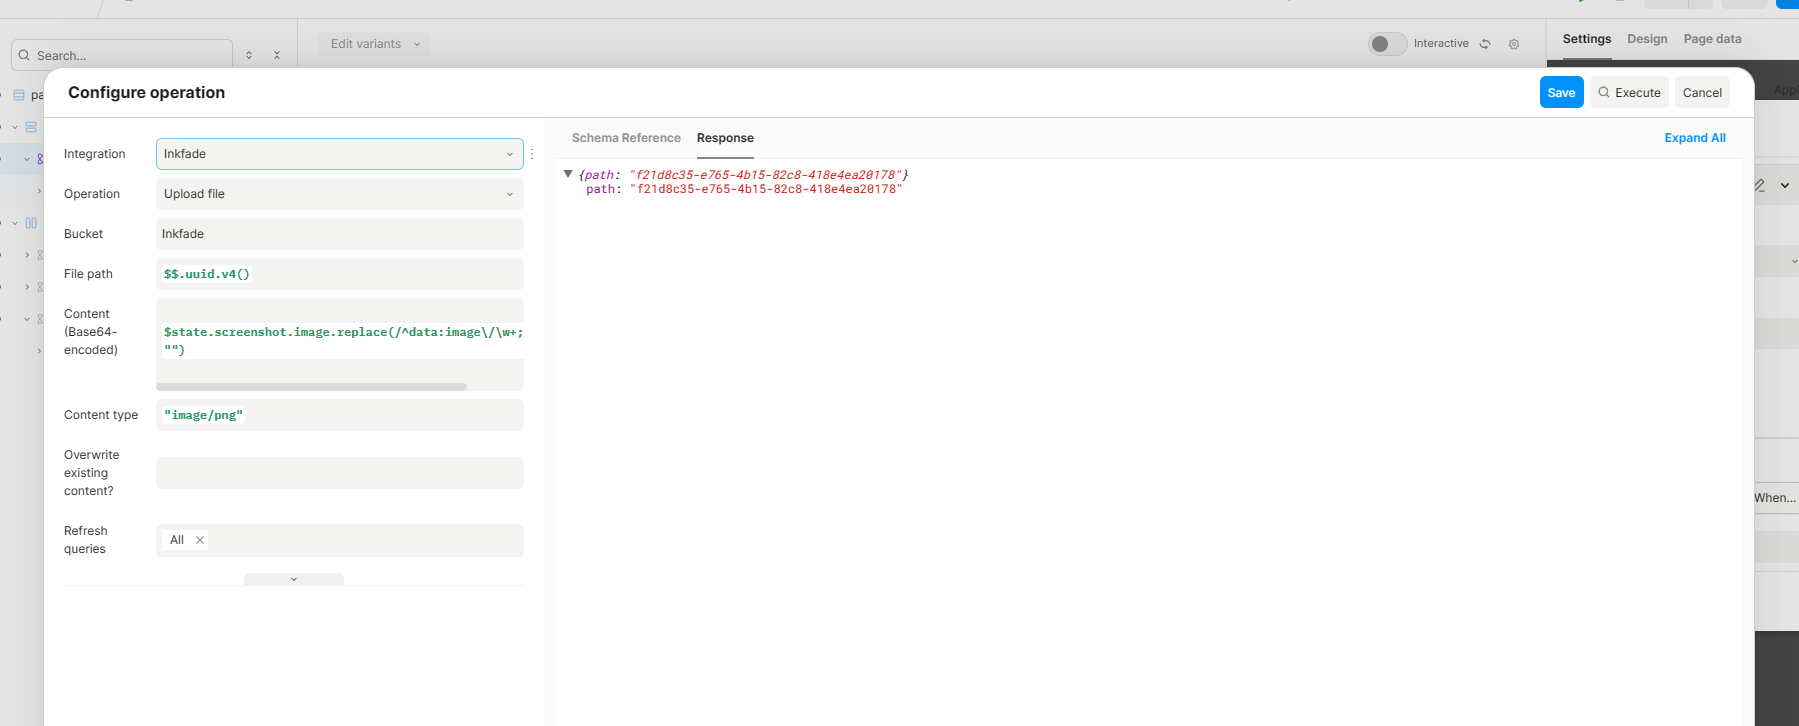
Task: Click the three-dot menu beside Integration field
Action: click(532, 154)
